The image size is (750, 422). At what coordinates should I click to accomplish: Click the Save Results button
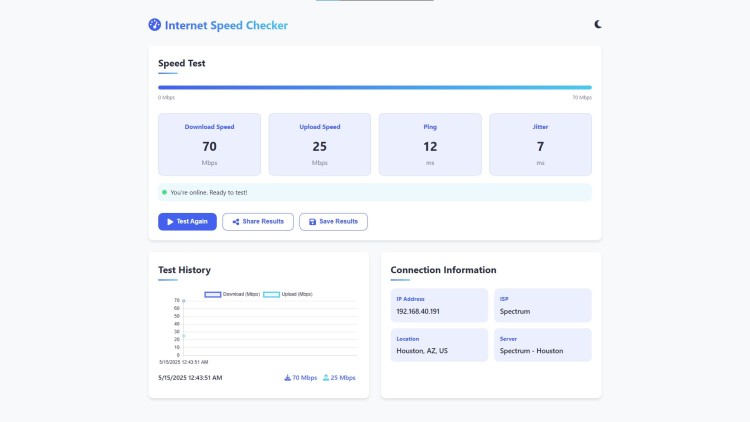pos(333,222)
